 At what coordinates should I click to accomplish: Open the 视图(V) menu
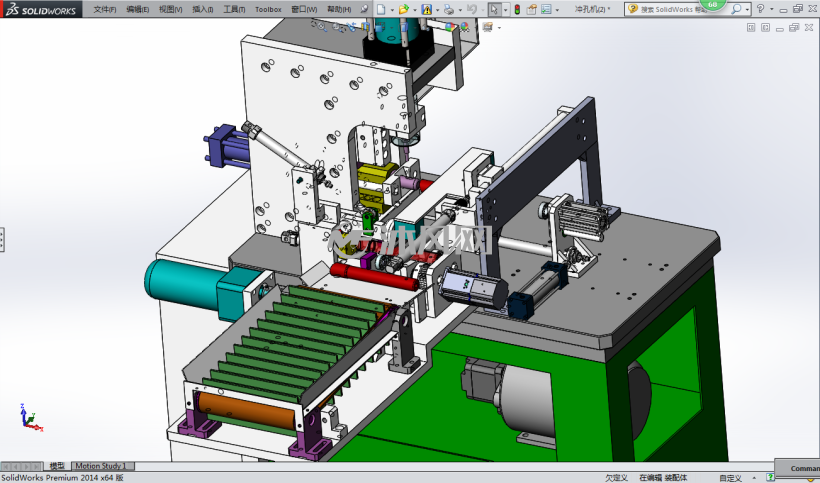[170, 9]
